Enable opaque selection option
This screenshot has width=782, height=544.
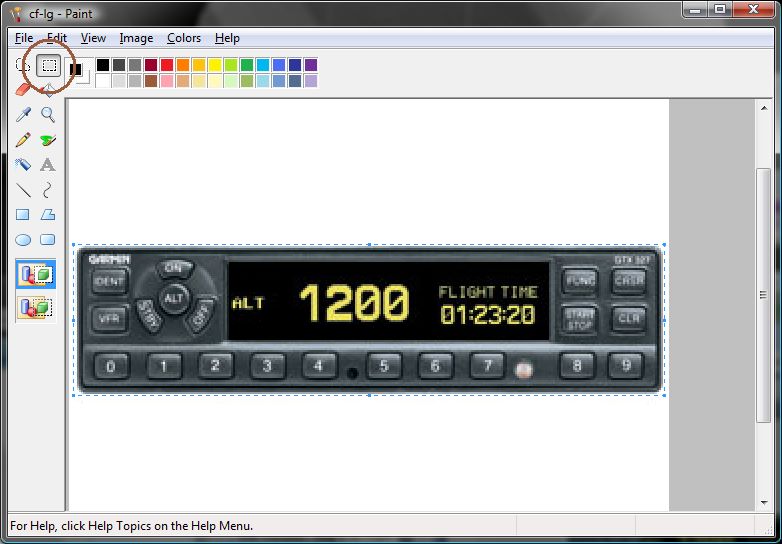[x=36, y=274]
